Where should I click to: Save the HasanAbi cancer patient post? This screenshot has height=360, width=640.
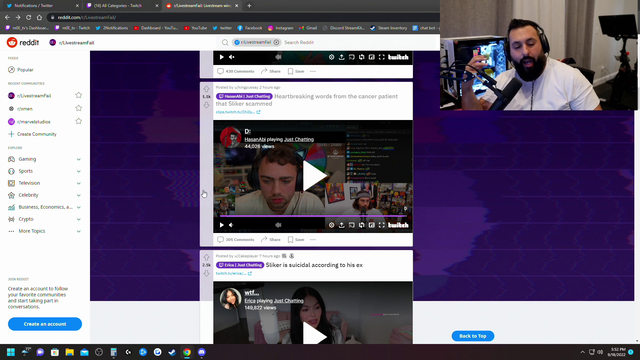296,240
